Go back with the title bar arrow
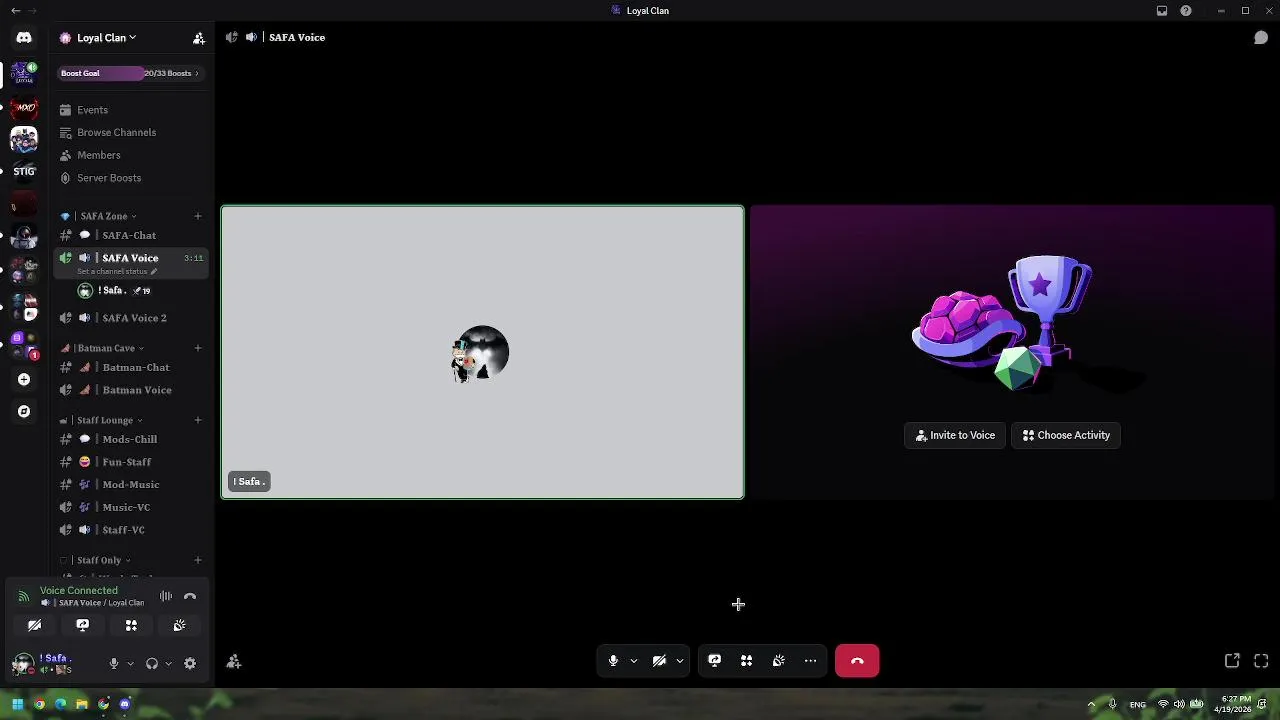Screen dimensions: 1280x720 [x=15, y=11]
